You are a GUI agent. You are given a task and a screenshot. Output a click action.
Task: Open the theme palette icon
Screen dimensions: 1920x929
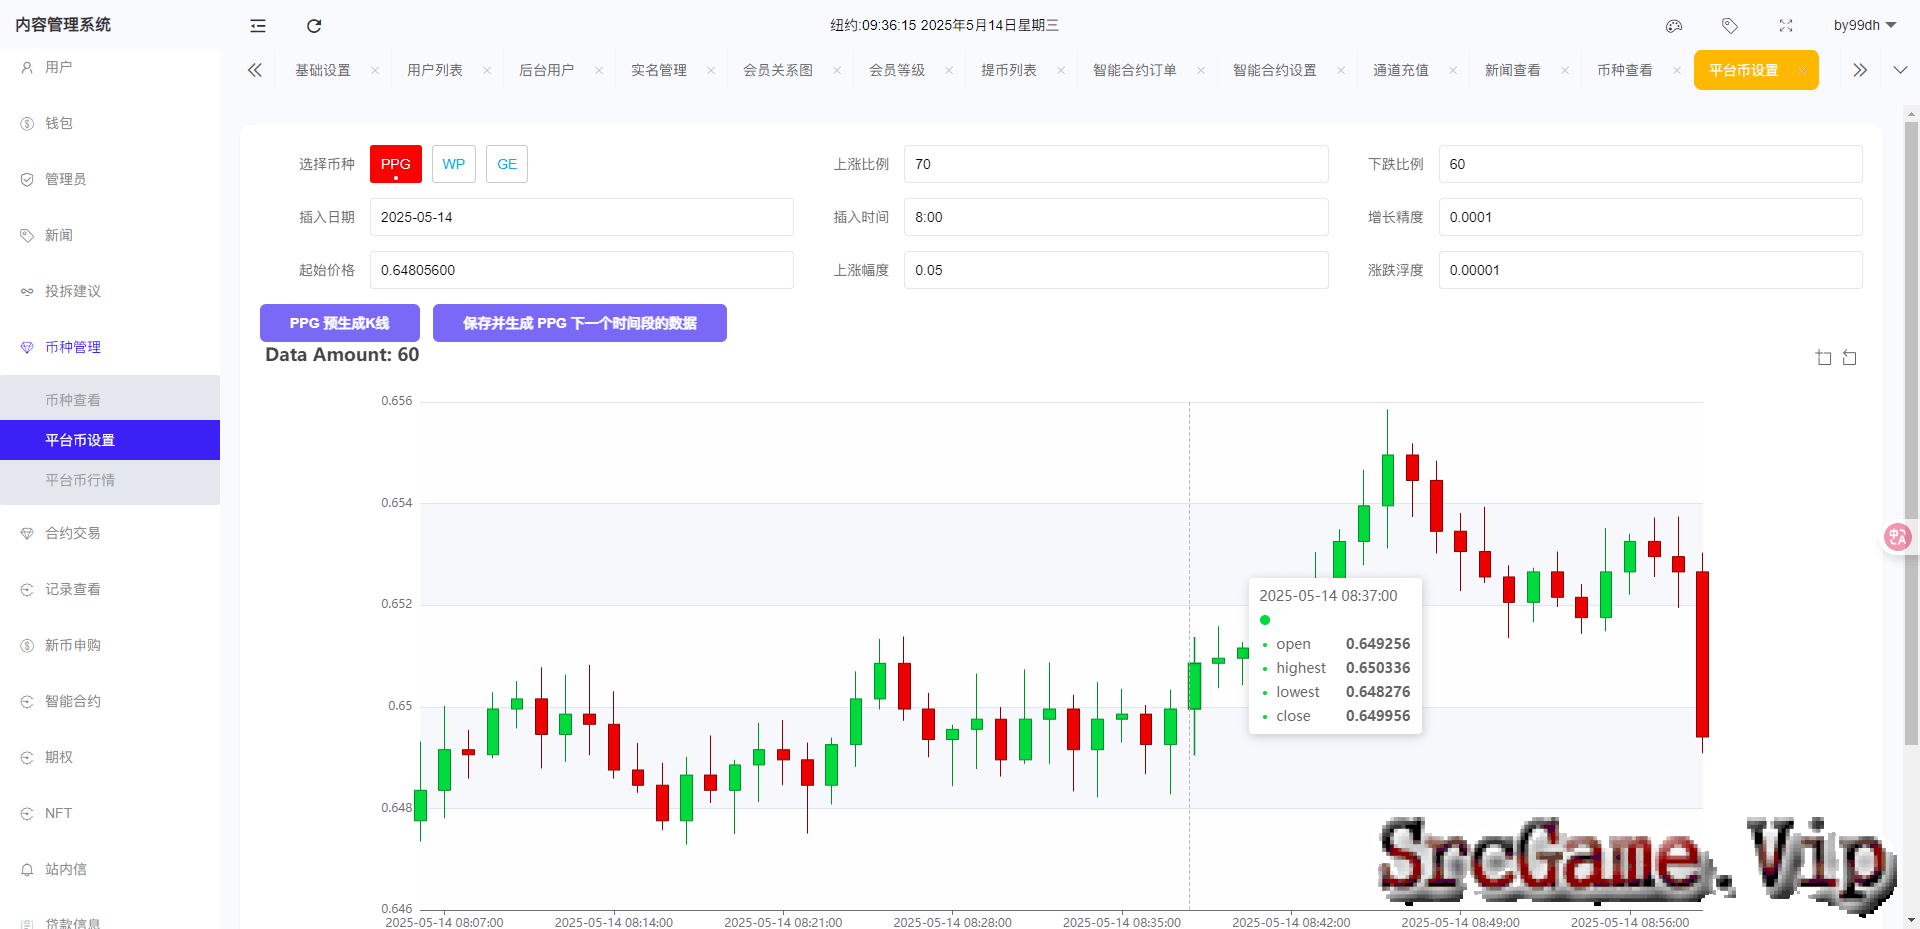(x=1674, y=26)
